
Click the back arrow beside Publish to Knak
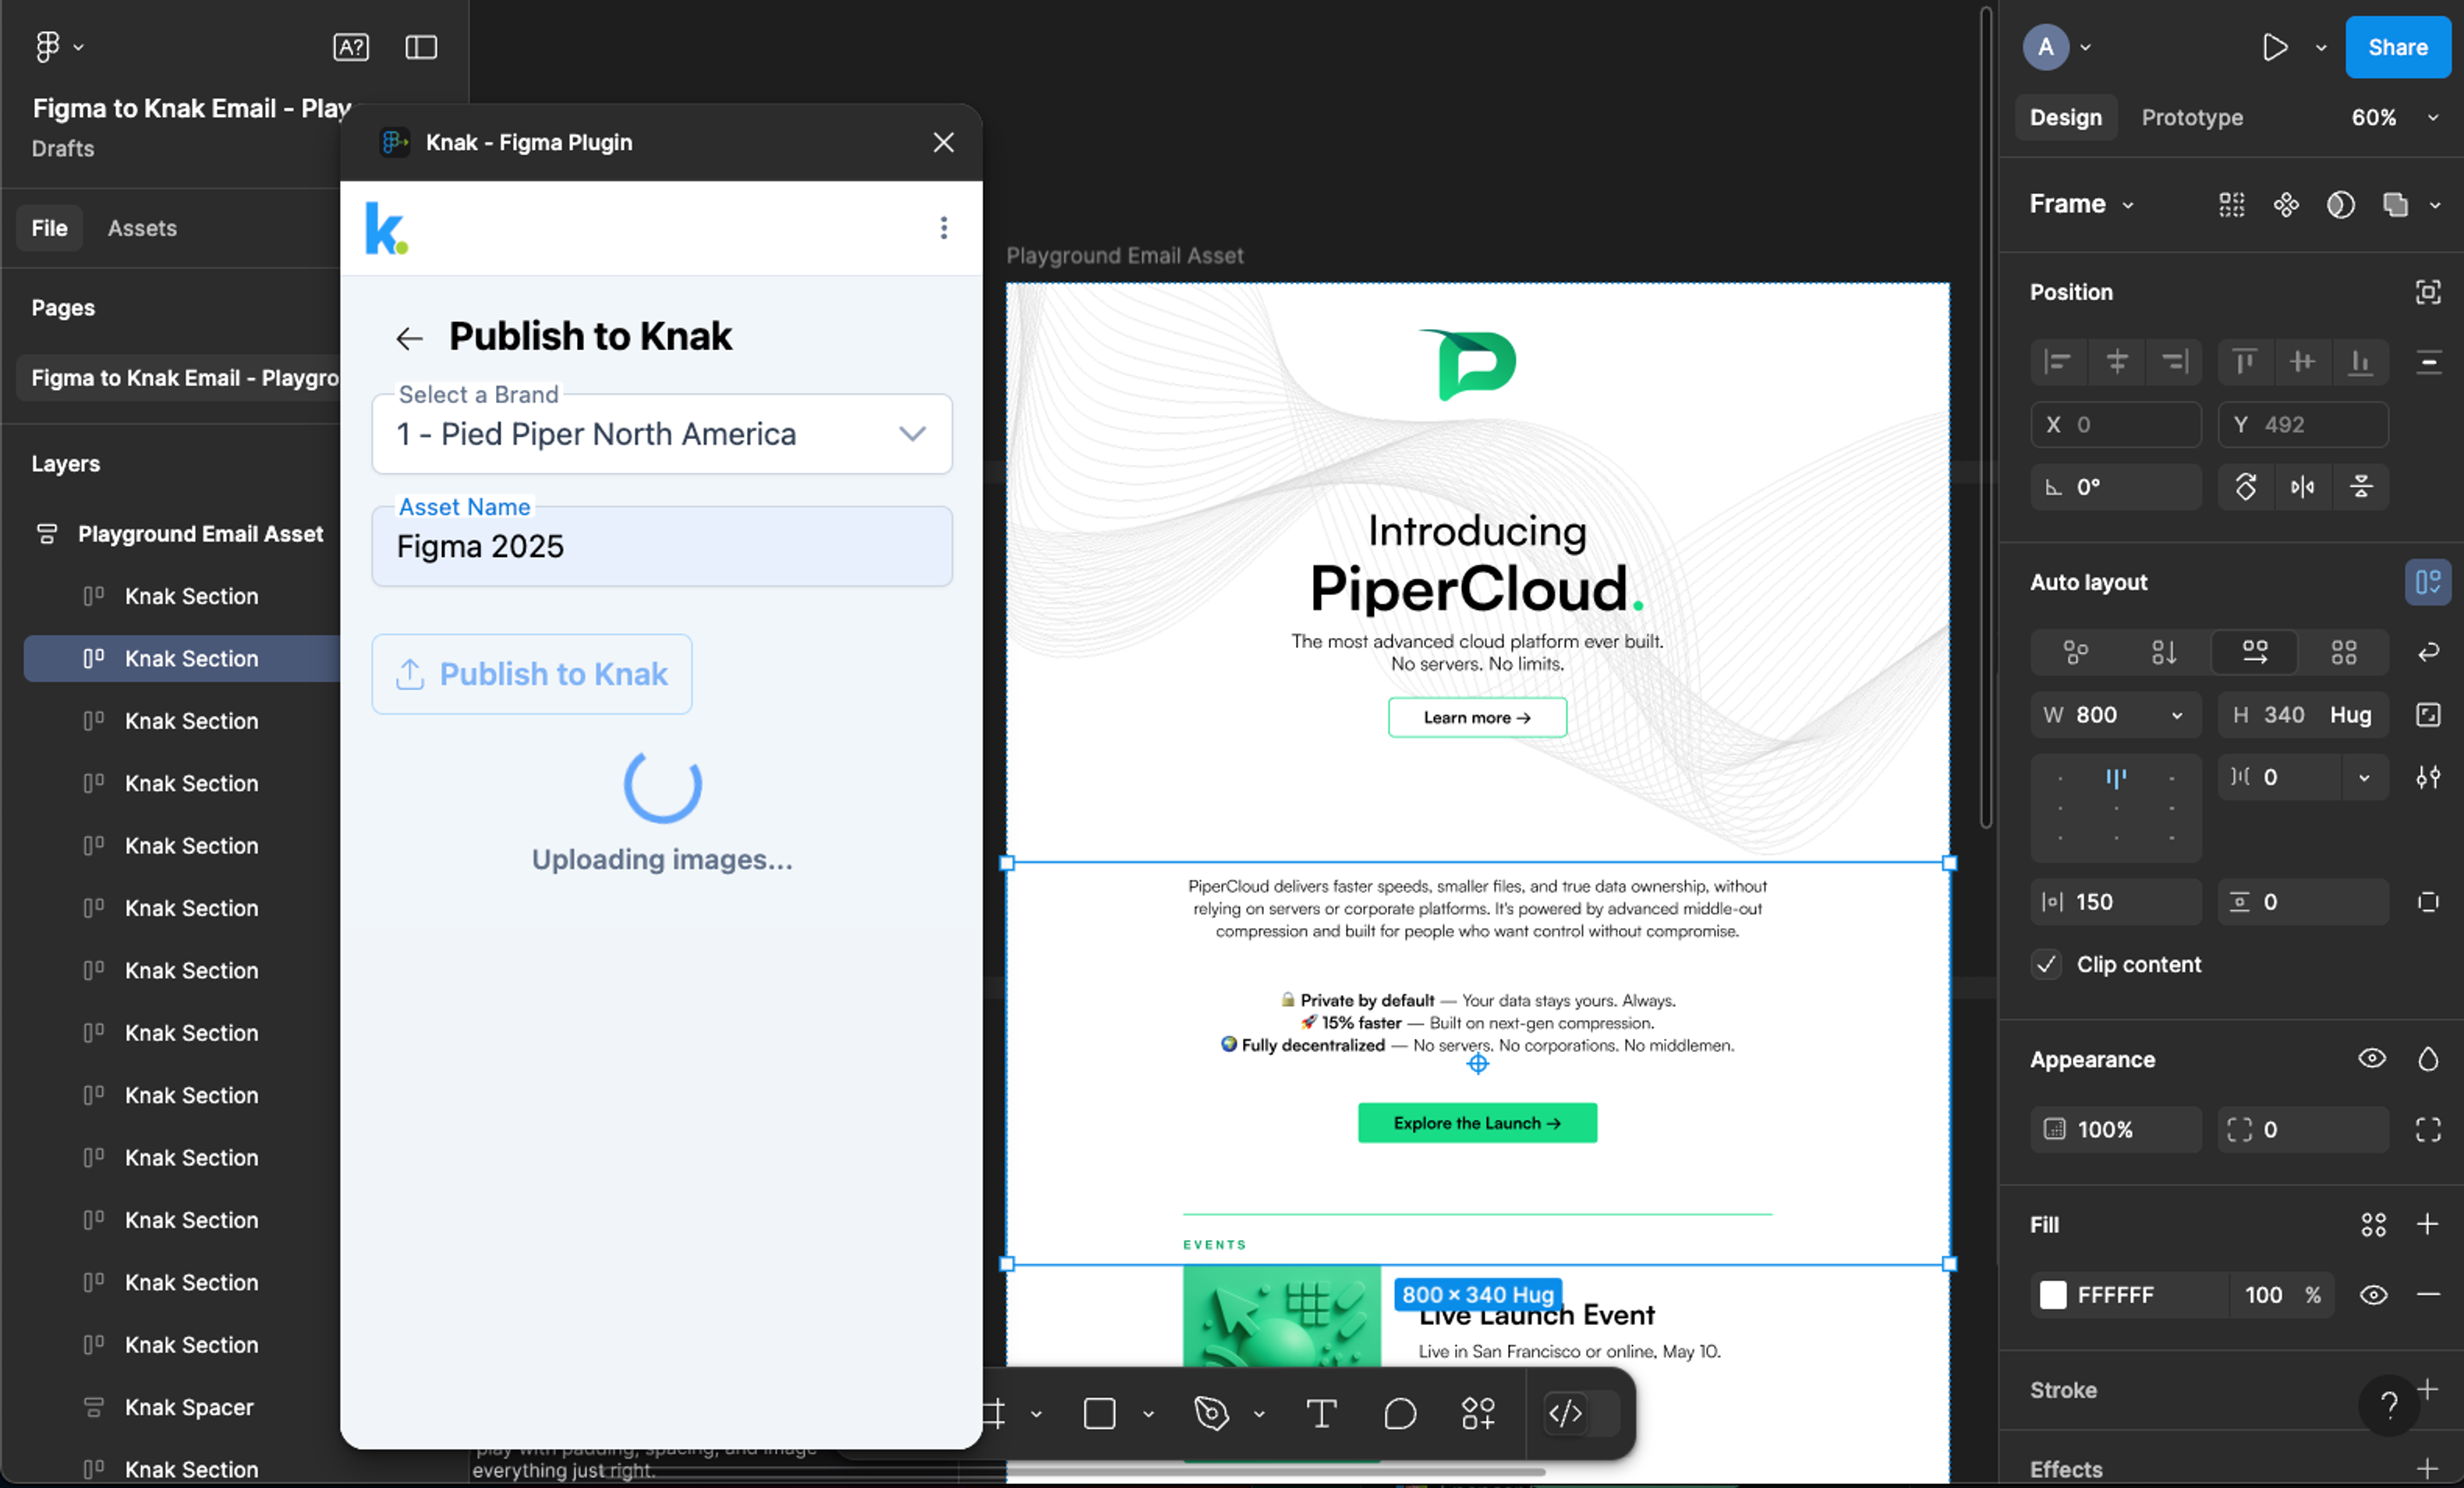tap(409, 338)
